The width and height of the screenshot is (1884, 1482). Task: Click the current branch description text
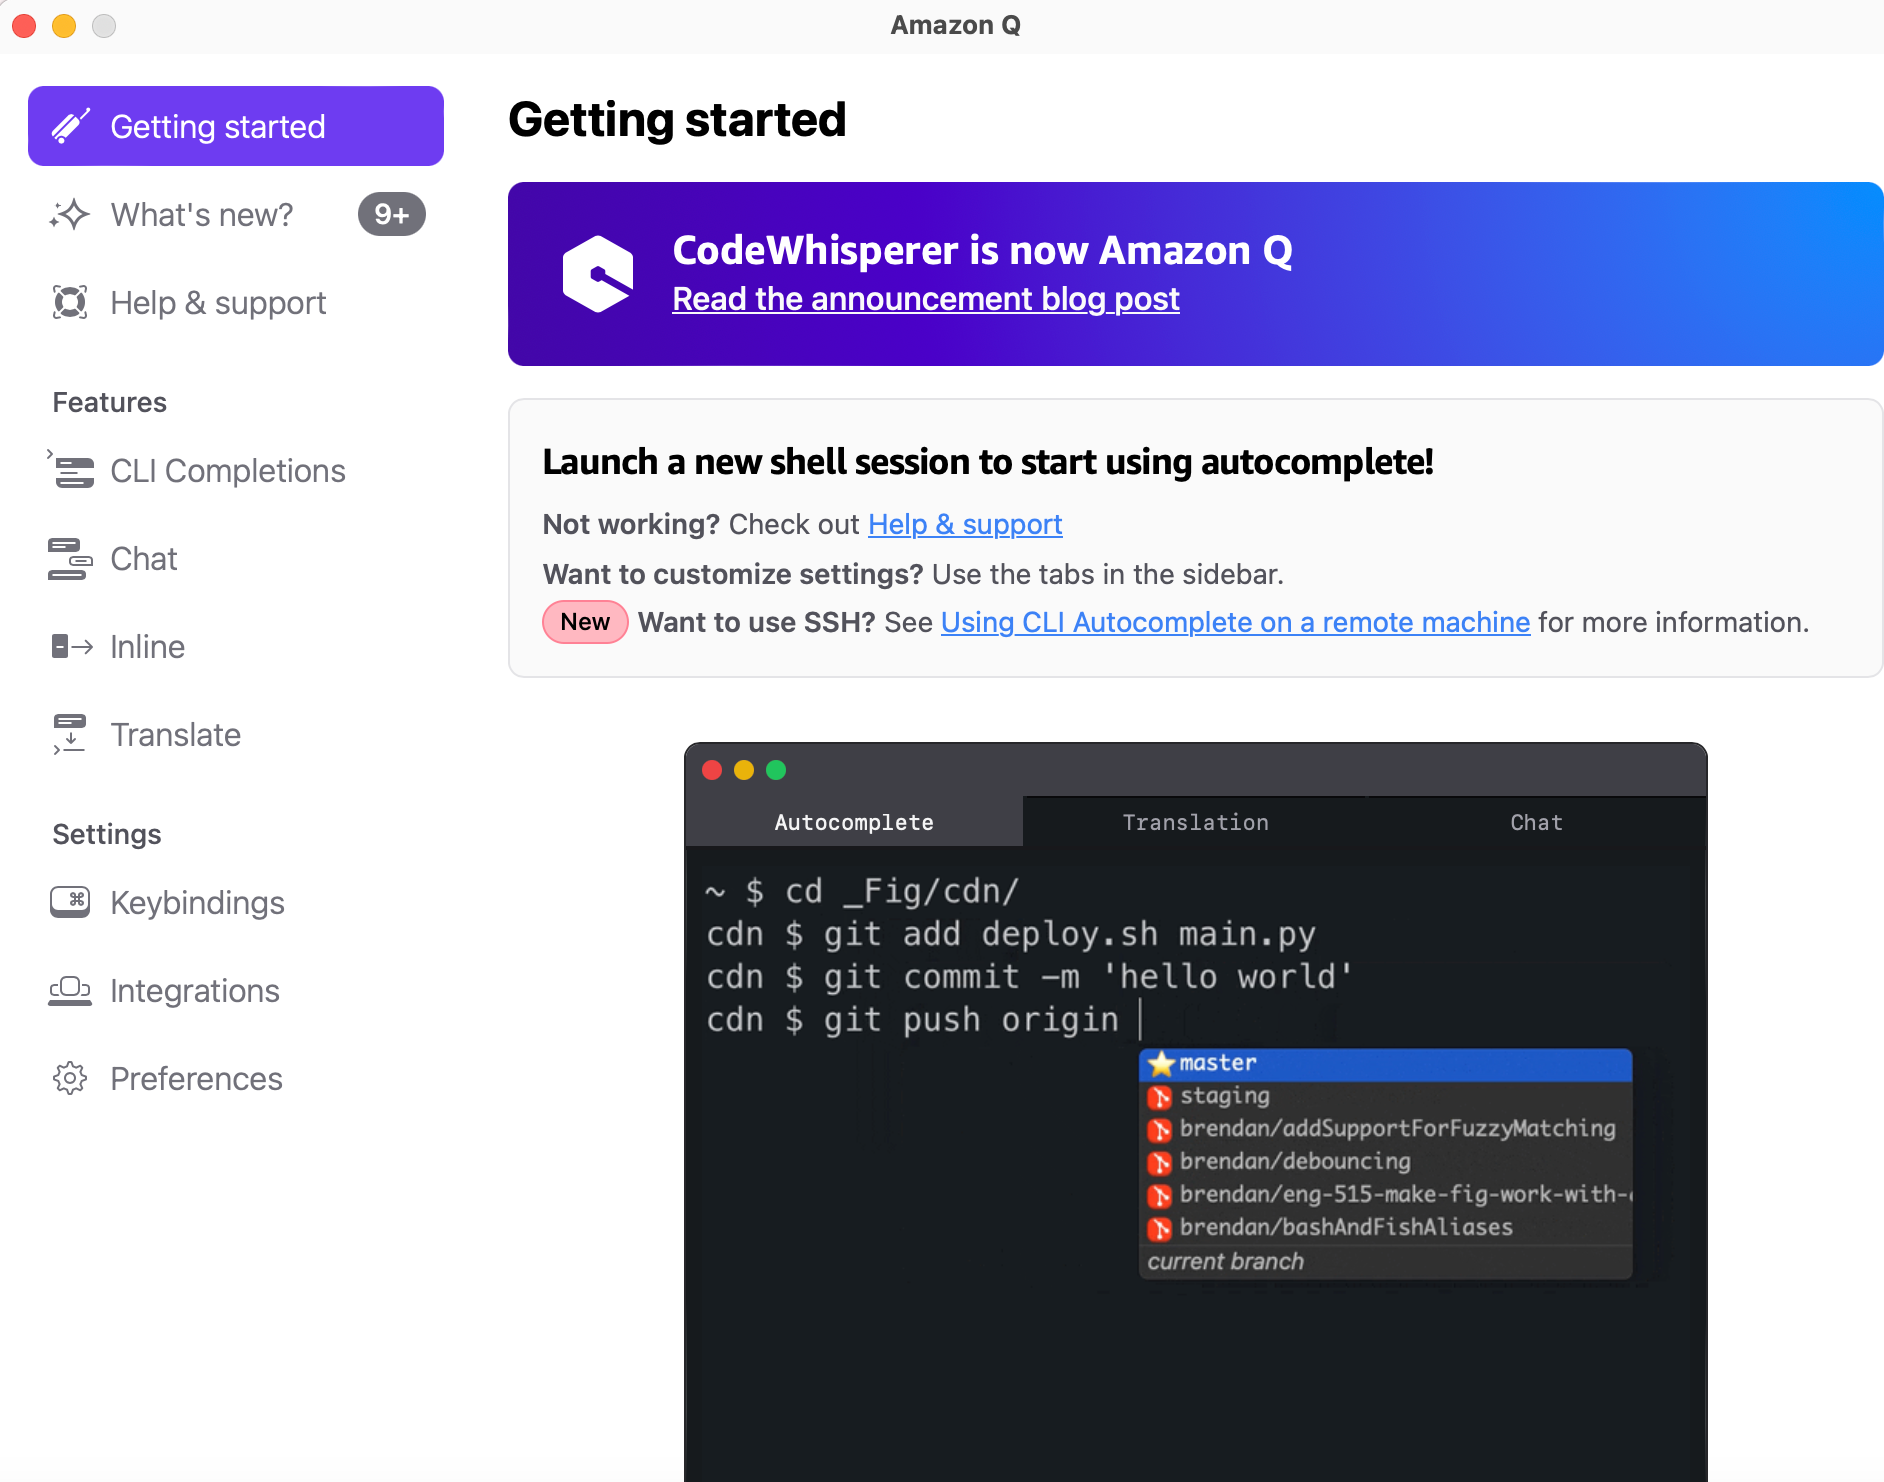coord(1226,1262)
